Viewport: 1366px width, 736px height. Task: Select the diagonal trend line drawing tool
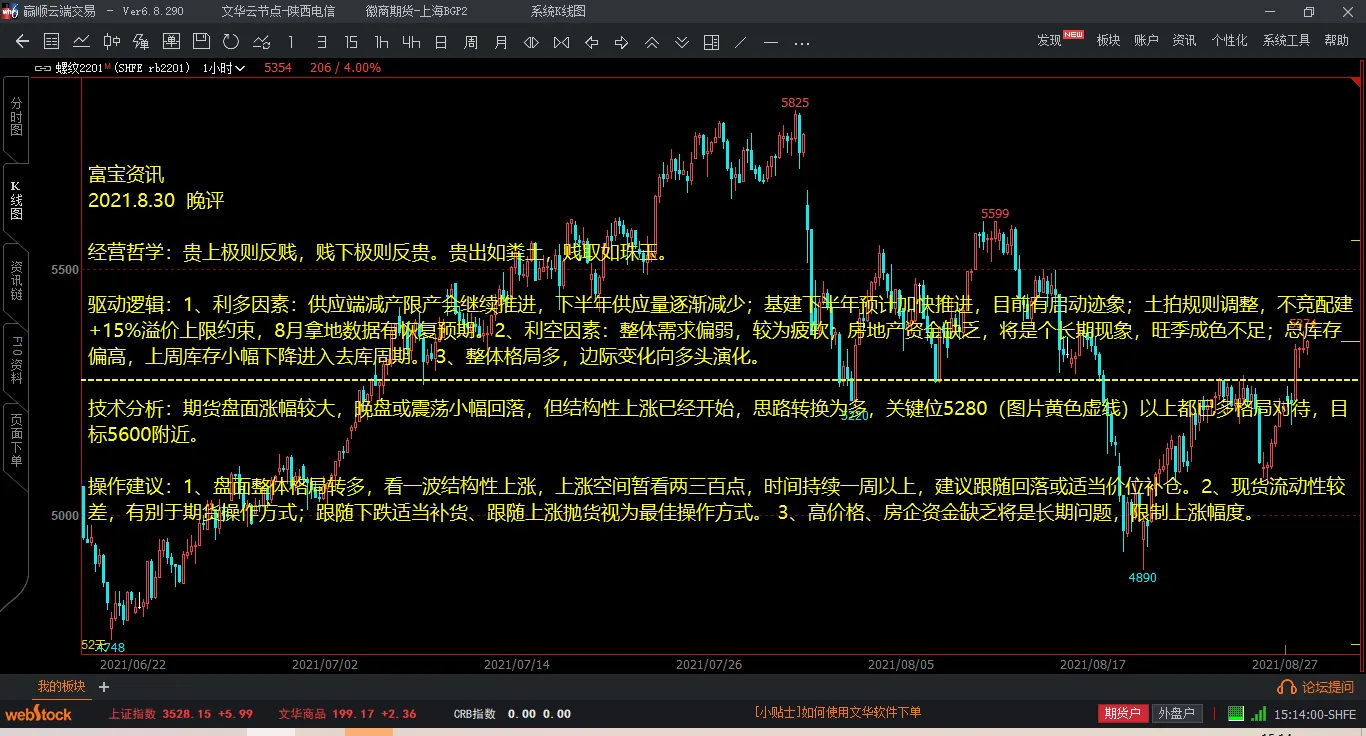tap(741, 42)
